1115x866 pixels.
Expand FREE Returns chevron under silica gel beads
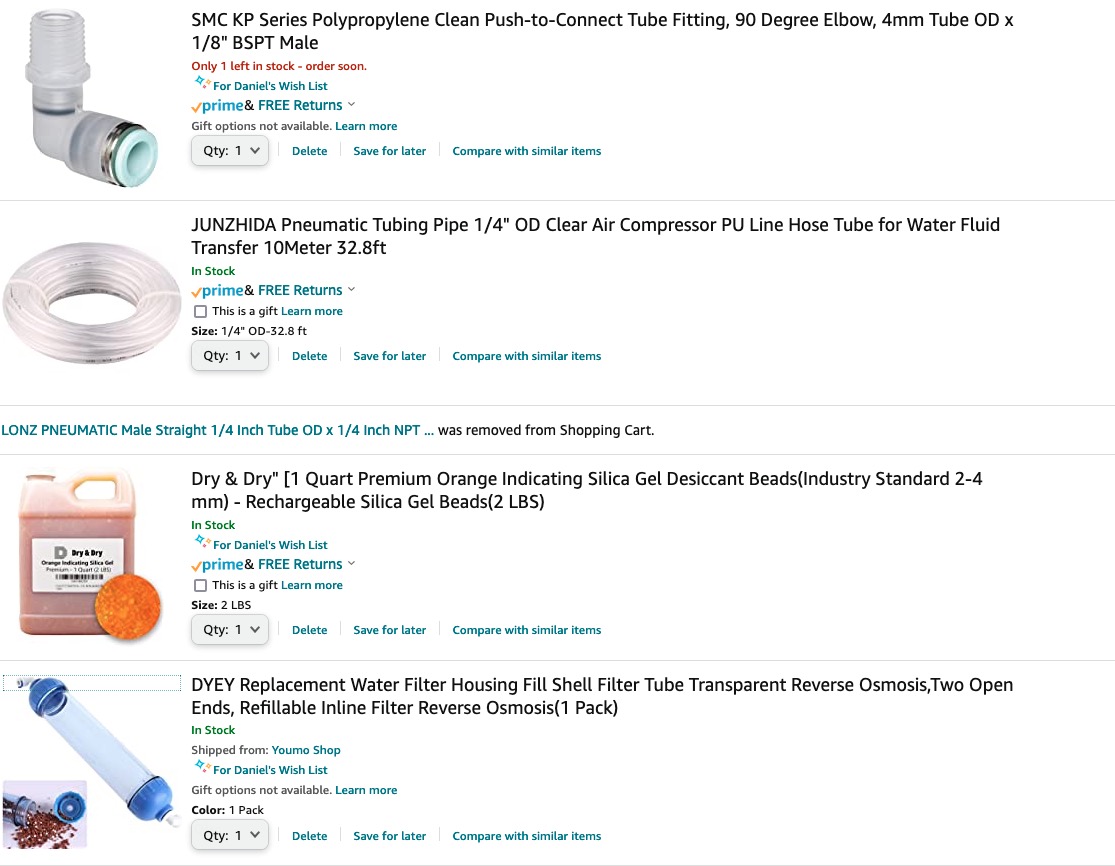(351, 563)
